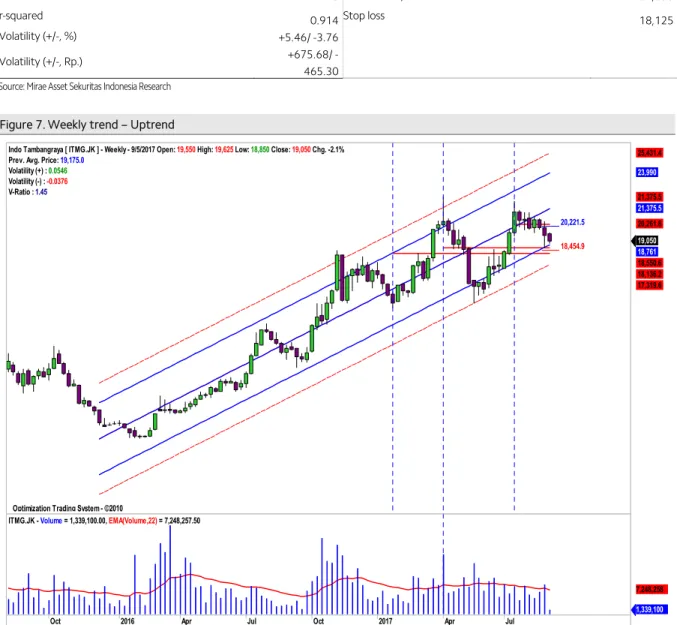The image size is (677, 625).
Task: Click the Chg. -2.1% value
Action: 328,150
